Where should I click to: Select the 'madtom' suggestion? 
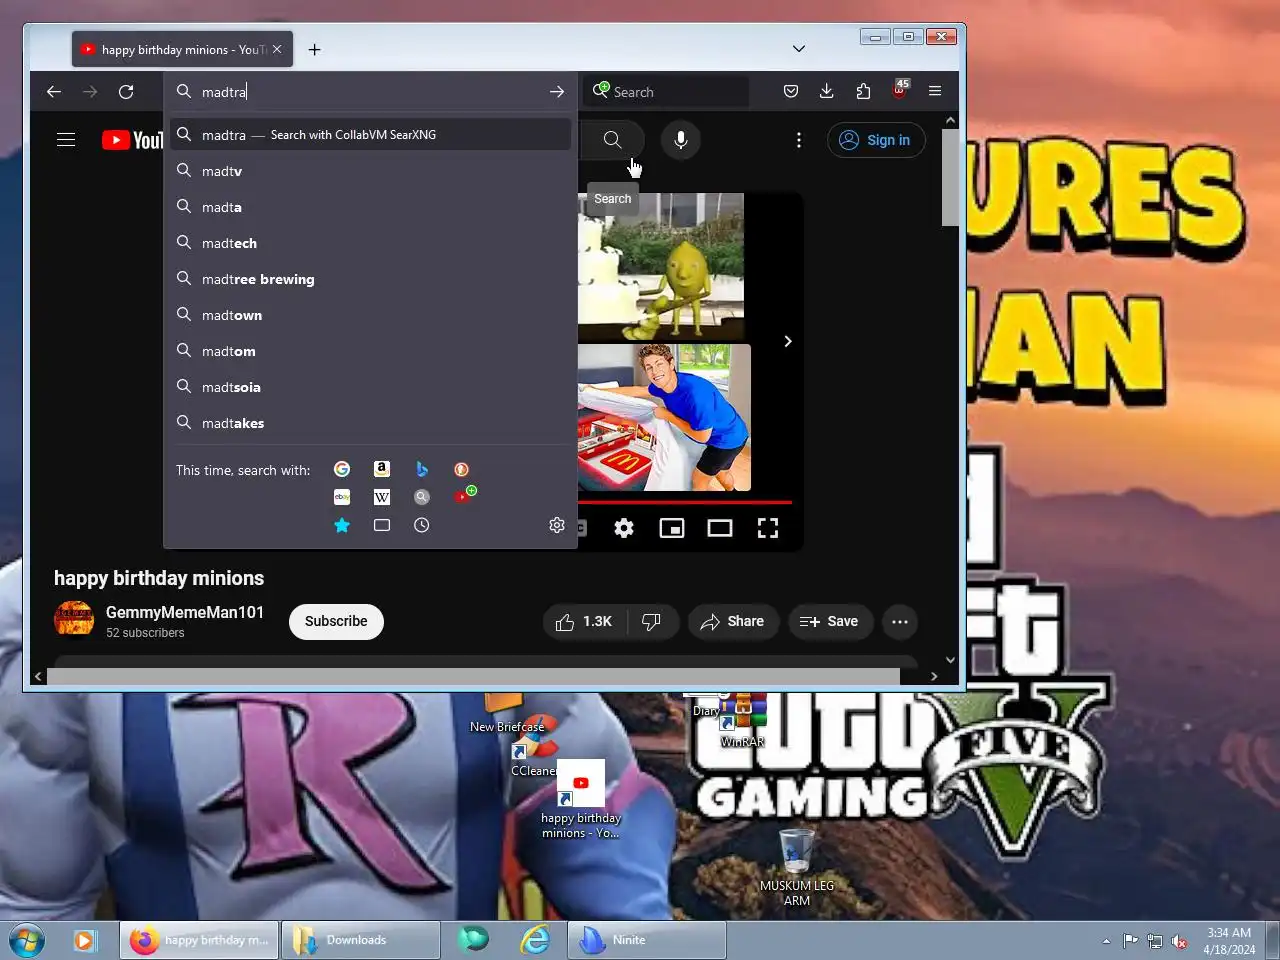(x=370, y=351)
